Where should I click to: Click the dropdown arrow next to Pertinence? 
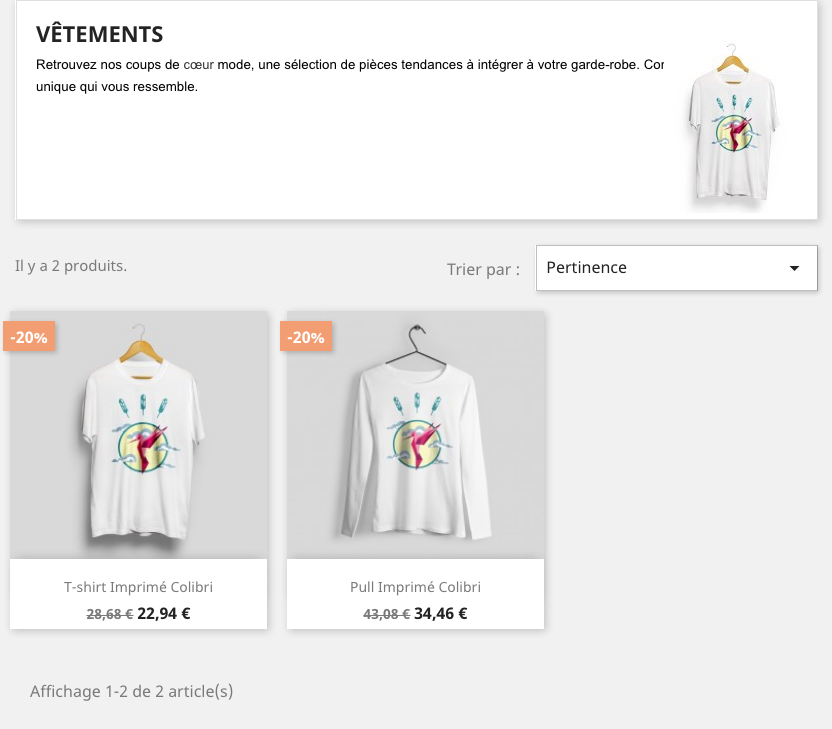(794, 268)
